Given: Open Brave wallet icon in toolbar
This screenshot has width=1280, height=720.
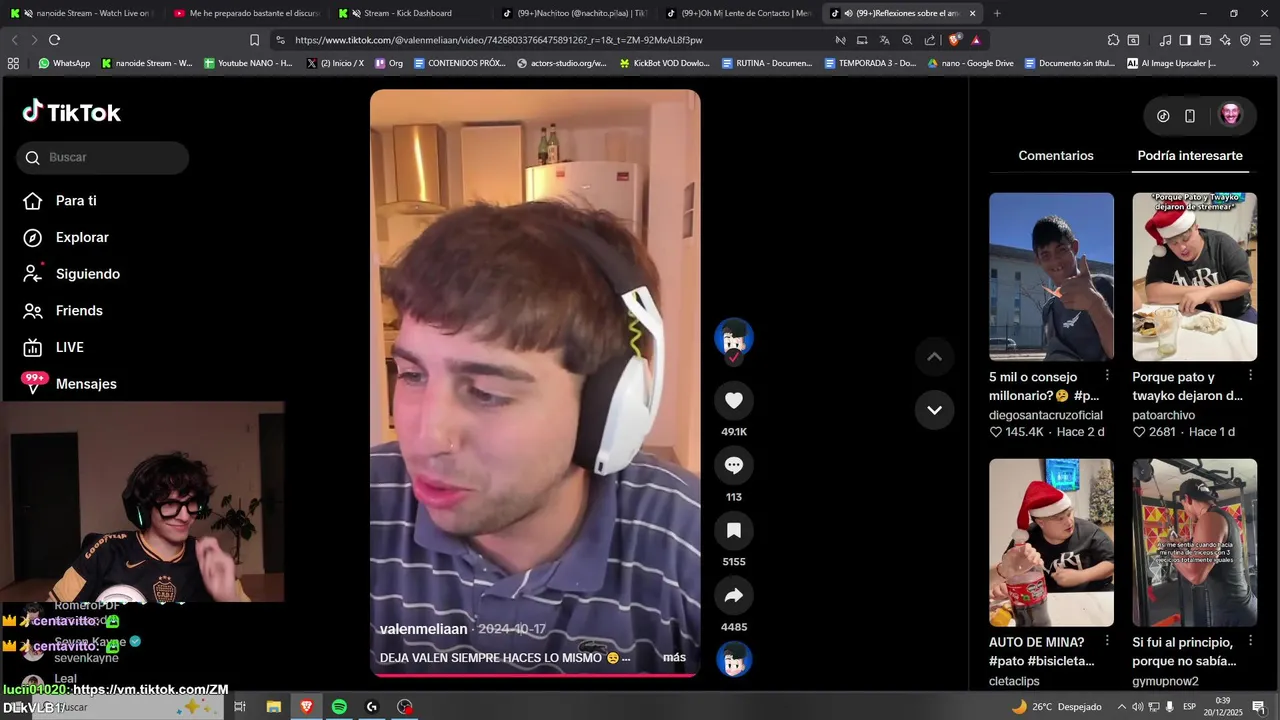Looking at the screenshot, I should point(1205,40).
